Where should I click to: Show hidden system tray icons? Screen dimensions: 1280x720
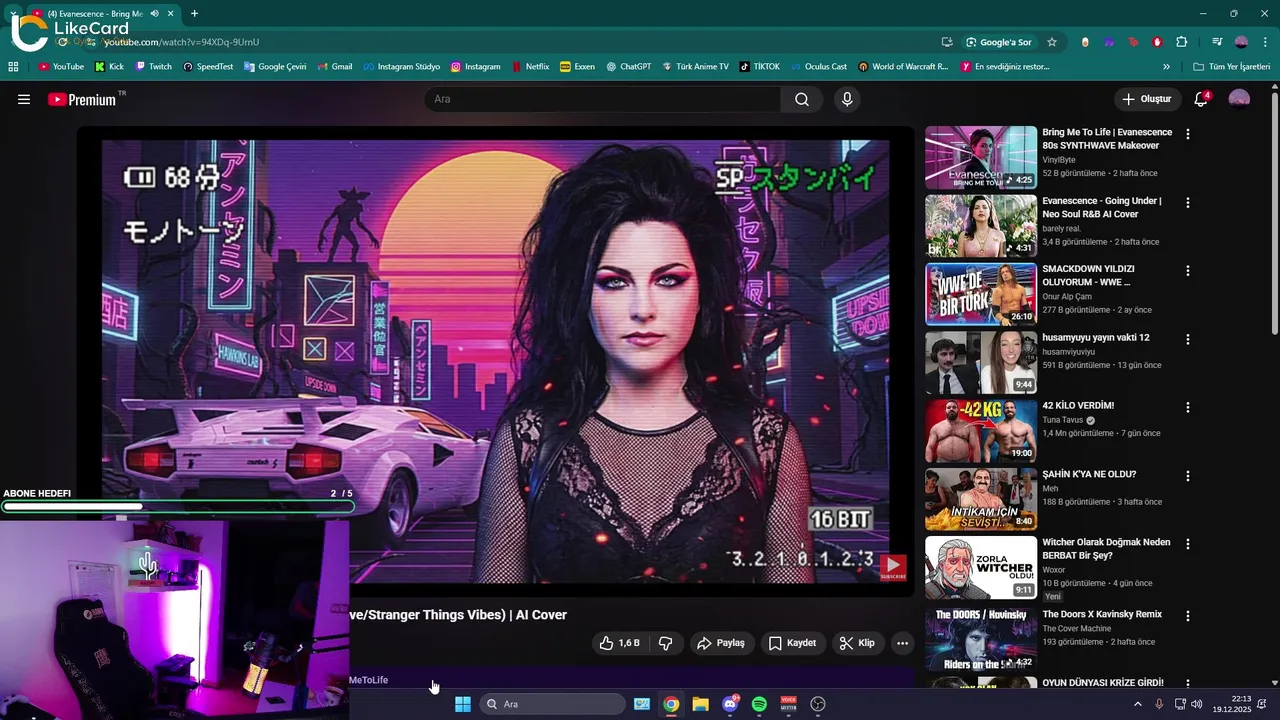coord(1137,704)
